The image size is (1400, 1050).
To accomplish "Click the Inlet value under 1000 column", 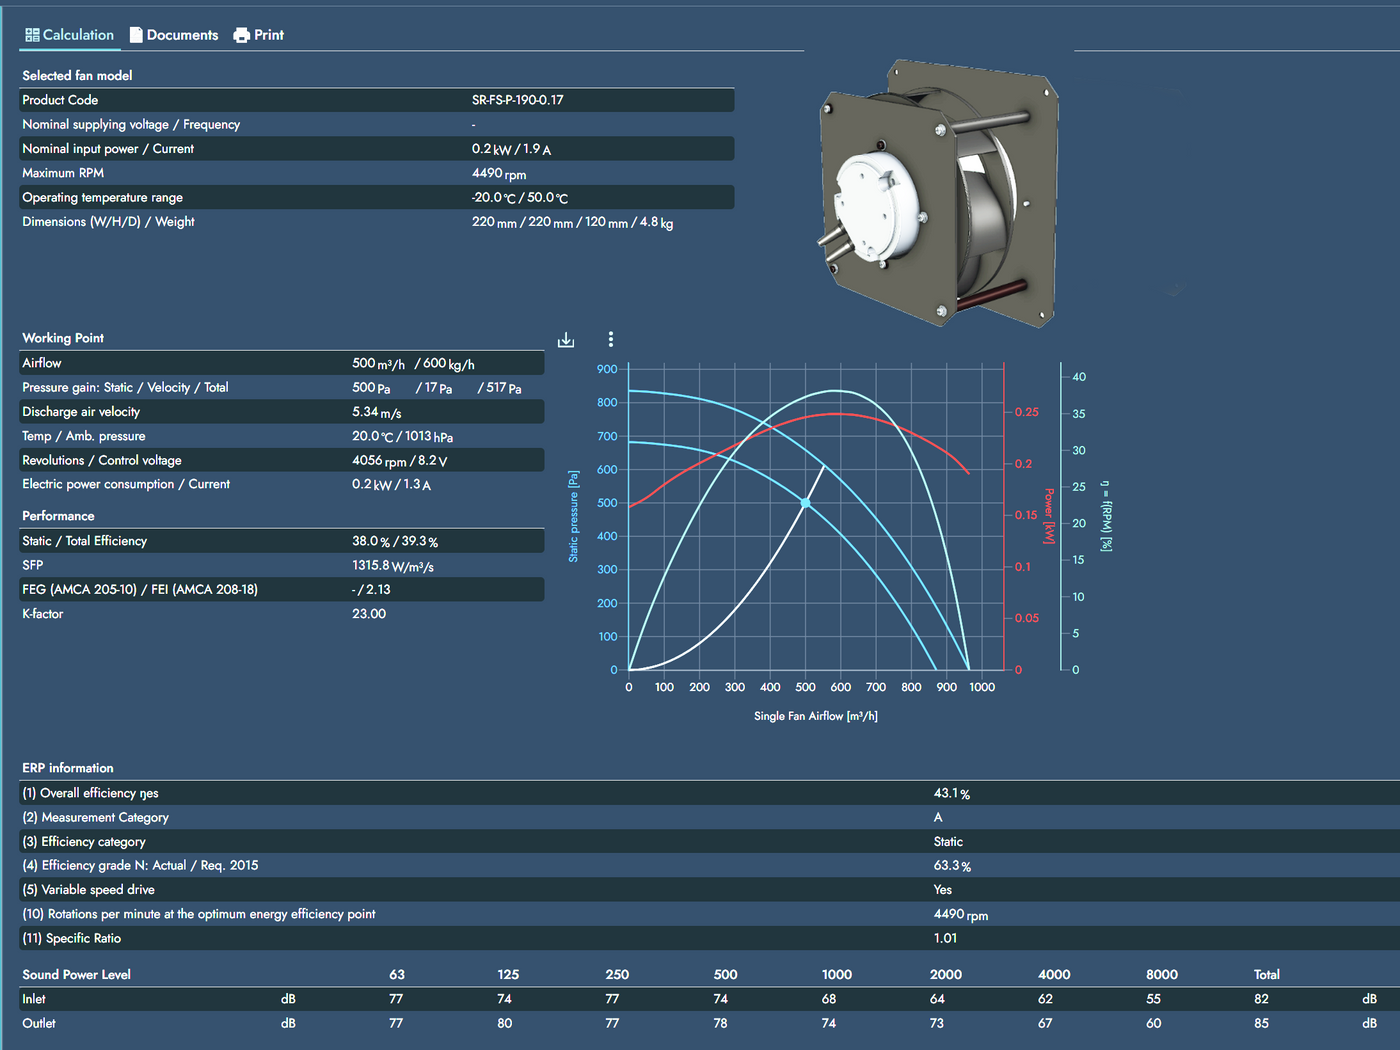I will point(829,999).
